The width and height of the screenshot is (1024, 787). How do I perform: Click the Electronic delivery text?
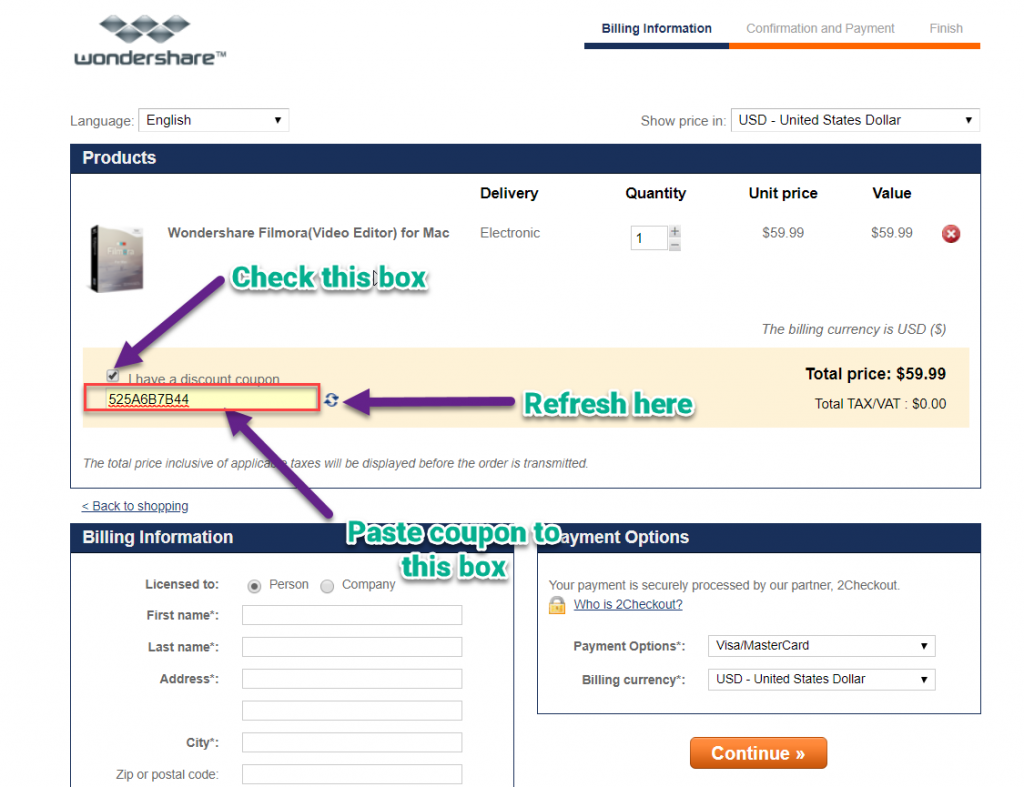coord(510,233)
